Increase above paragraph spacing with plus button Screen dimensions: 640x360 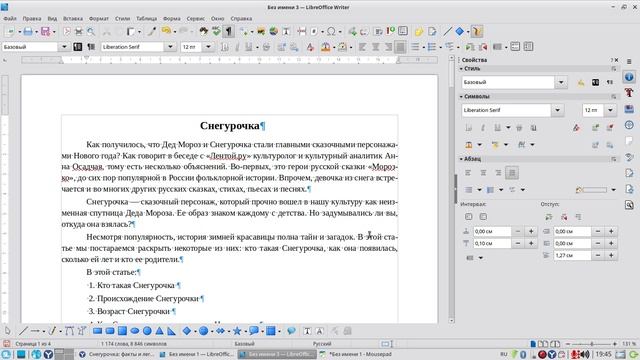coord(531,231)
